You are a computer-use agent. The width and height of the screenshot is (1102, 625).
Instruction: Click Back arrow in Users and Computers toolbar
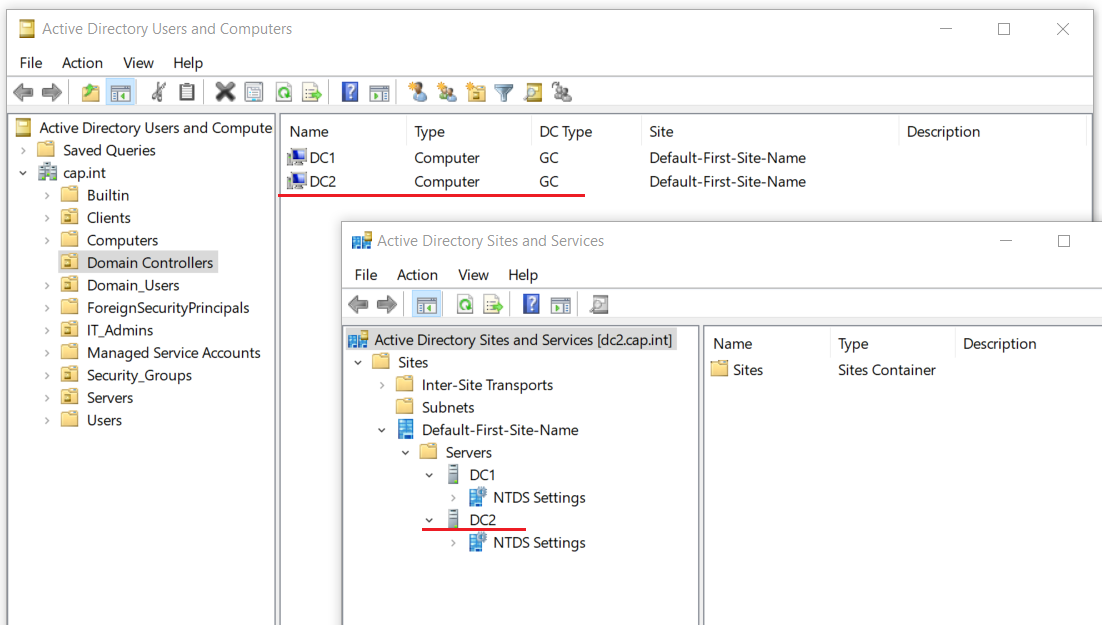pos(23,92)
